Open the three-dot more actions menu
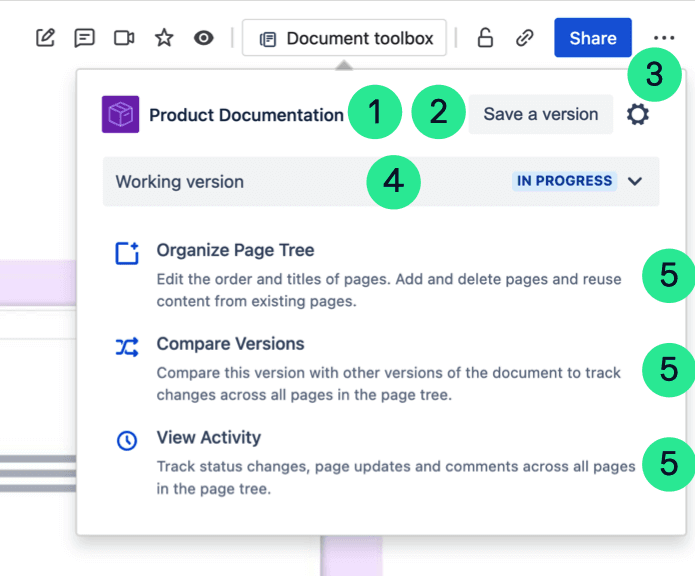 664,38
